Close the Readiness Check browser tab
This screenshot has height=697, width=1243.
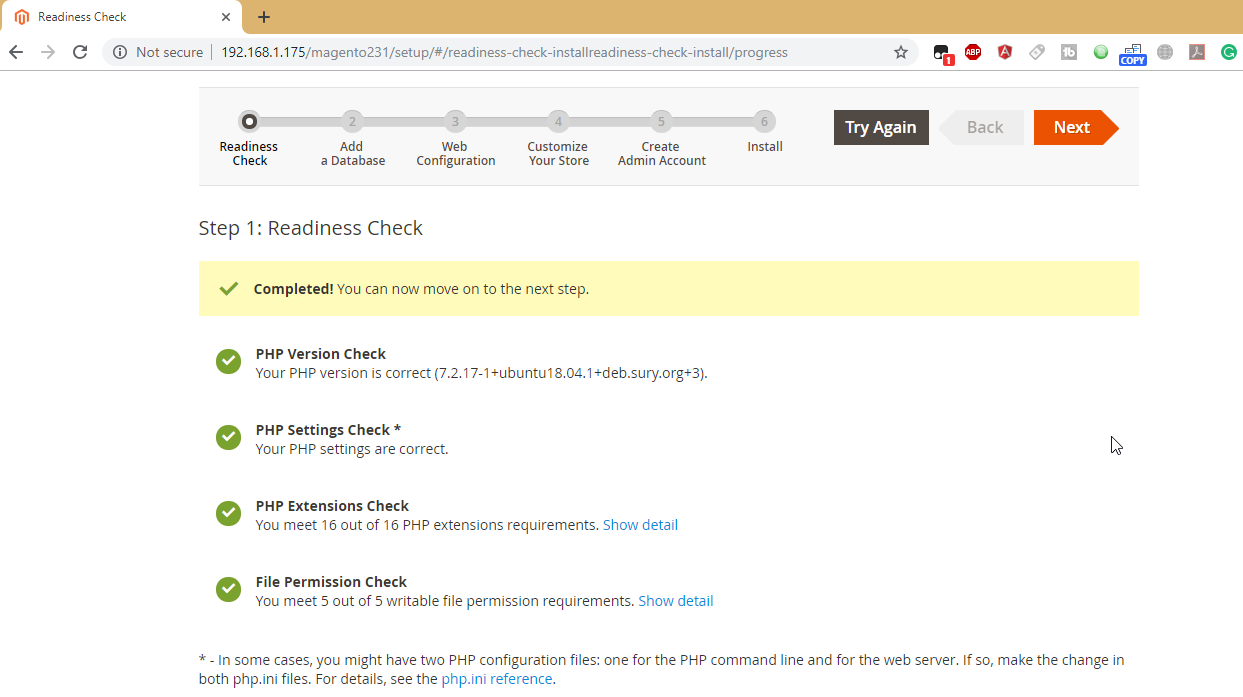pos(226,17)
